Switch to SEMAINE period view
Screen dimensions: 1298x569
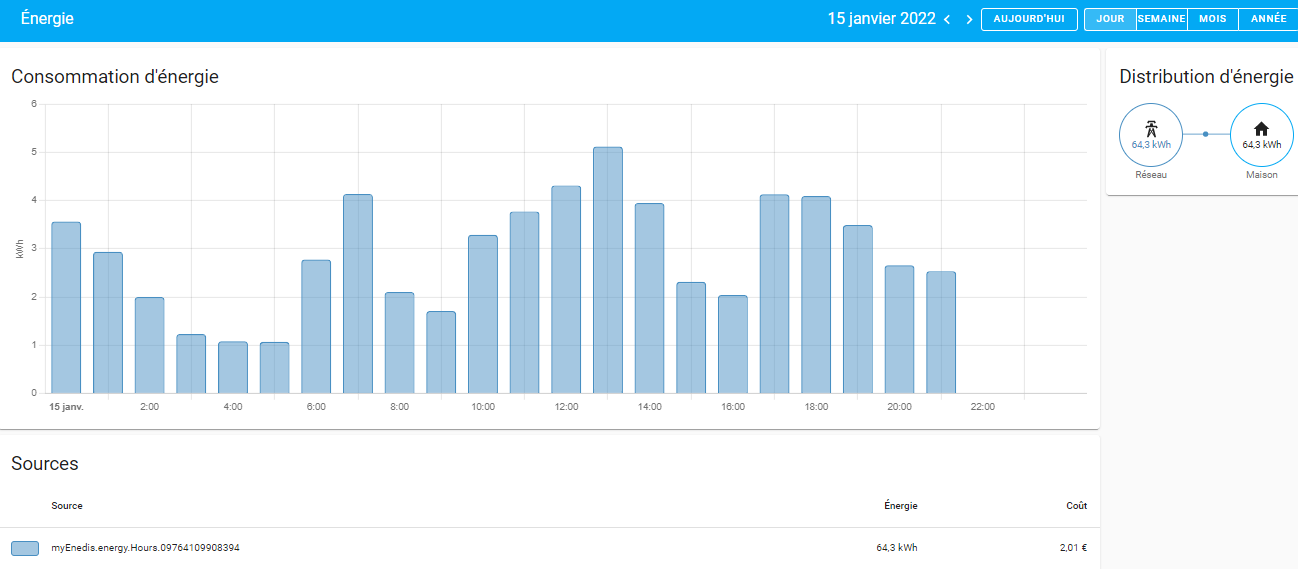click(x=1161, y=19)
